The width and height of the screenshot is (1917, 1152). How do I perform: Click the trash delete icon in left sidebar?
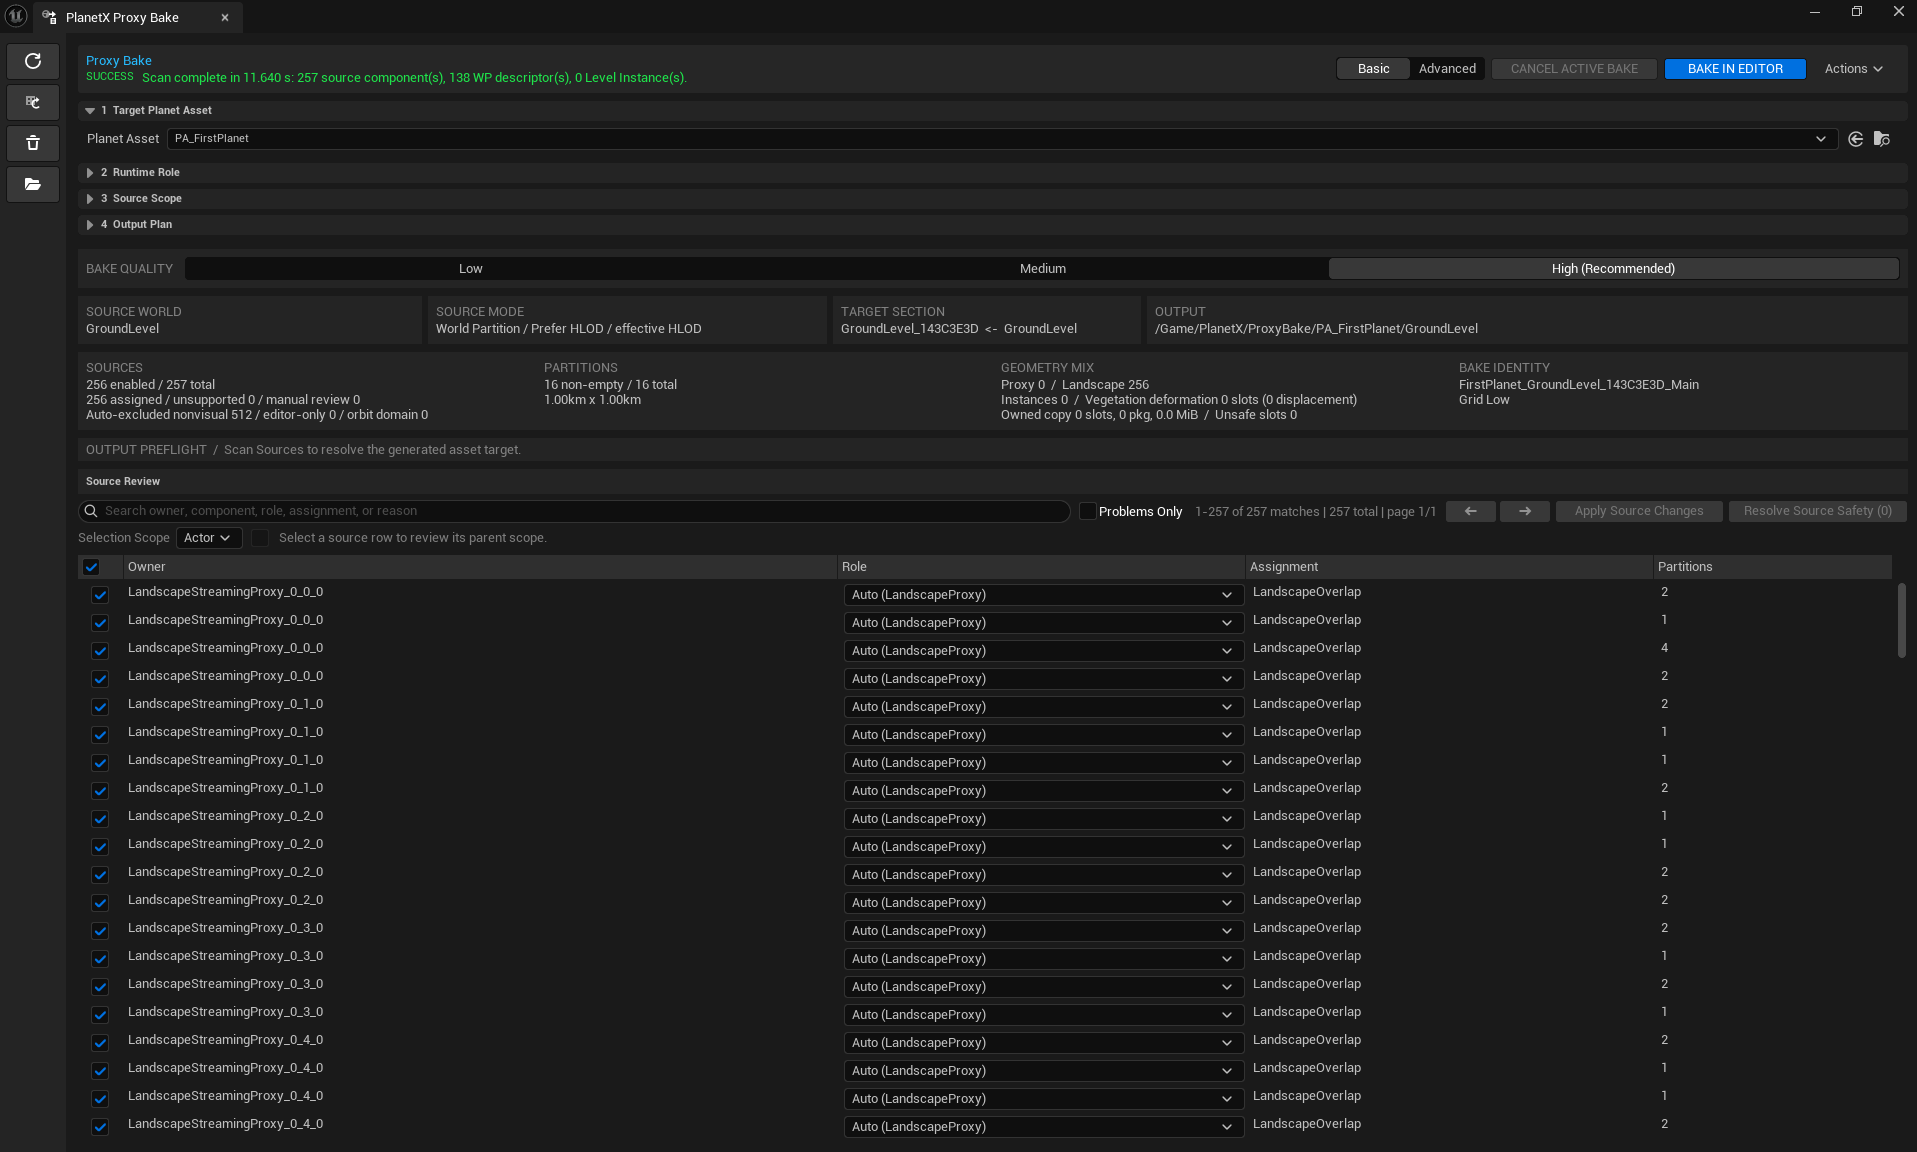(x=33, y=143)
